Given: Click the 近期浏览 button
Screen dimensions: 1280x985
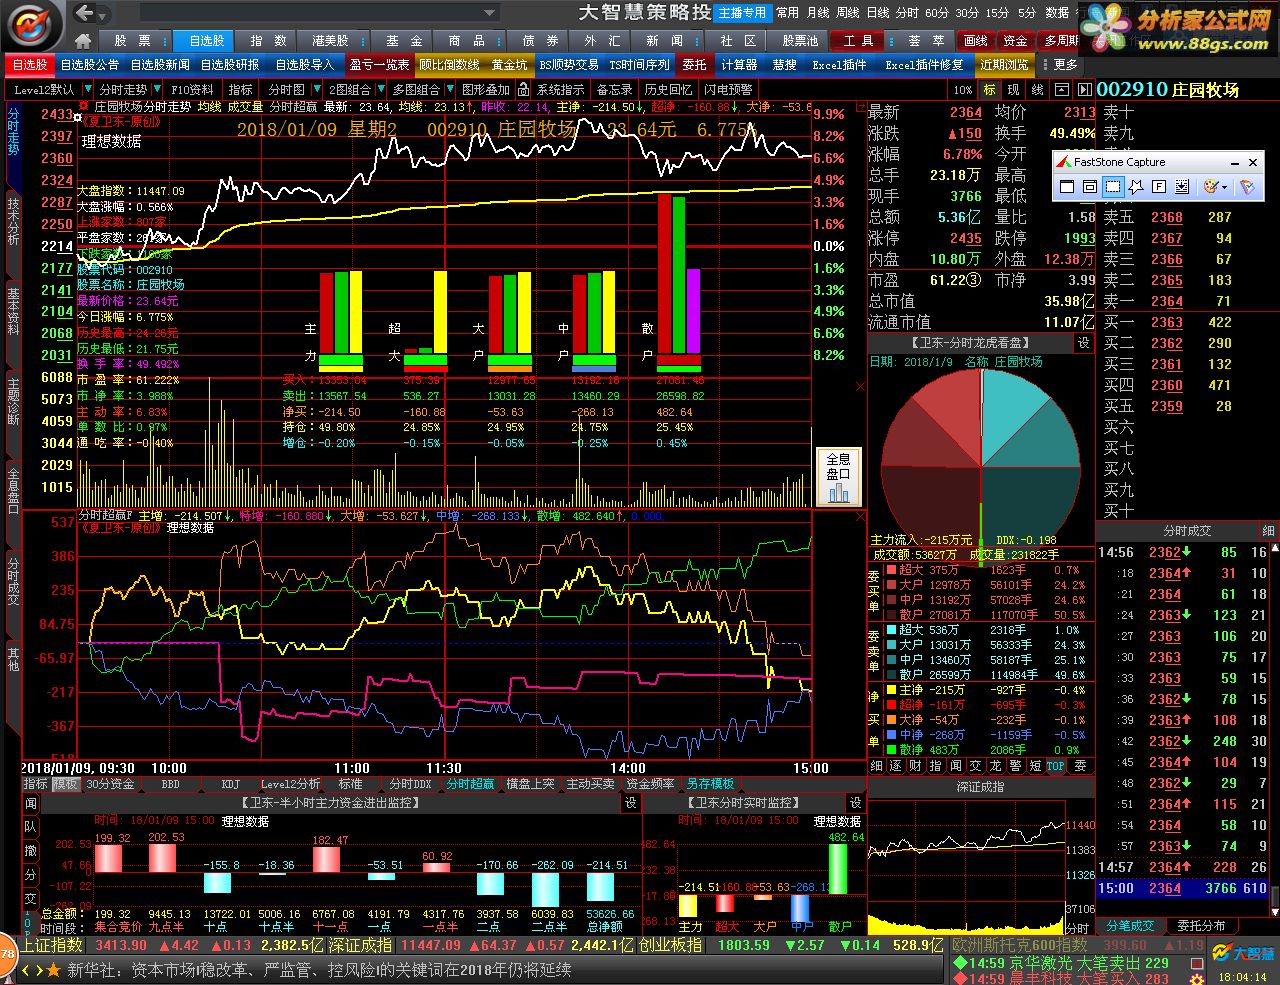Looking at the screenshot, I should click(1004, 64).
